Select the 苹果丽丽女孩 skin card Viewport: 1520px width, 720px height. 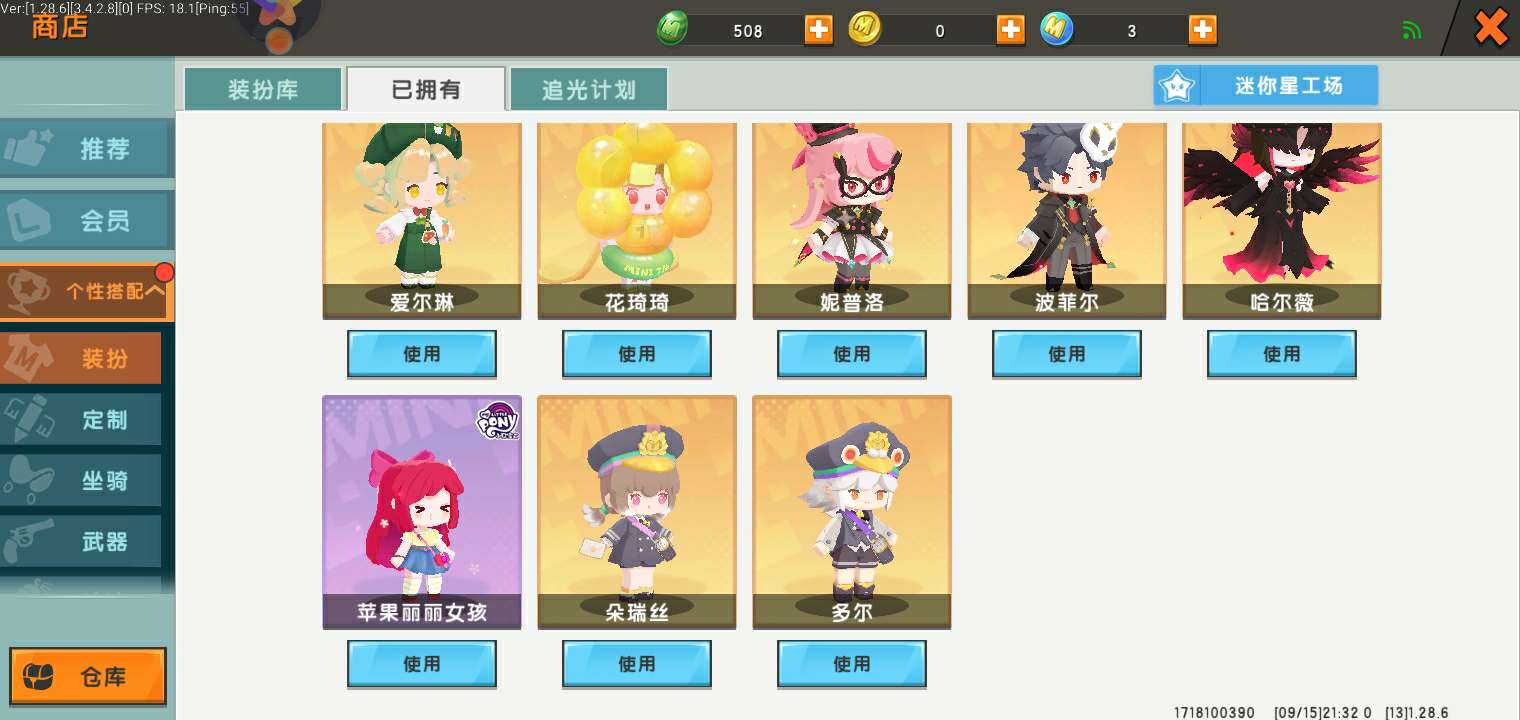(422, 512)
